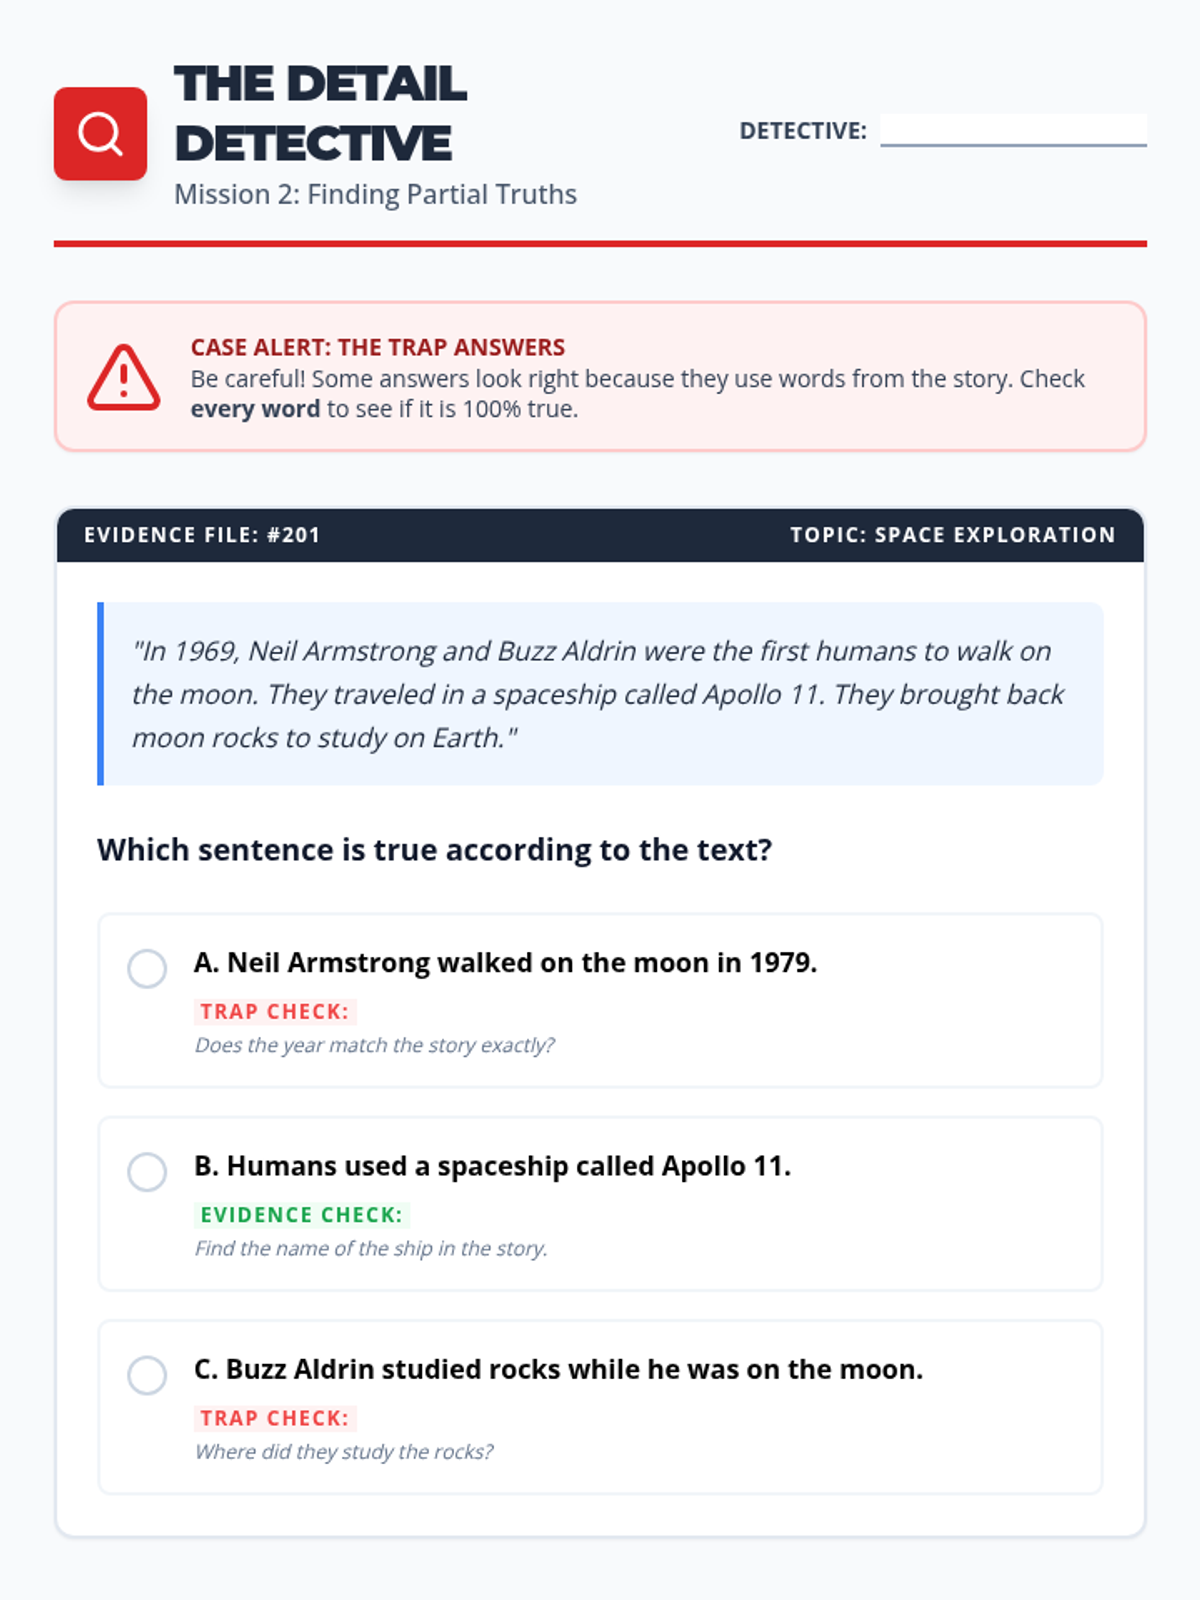Click answer text about Buzz Aldrin studying rocks
Screen dimensions: 1200x1600
[x=558, y=1369]
